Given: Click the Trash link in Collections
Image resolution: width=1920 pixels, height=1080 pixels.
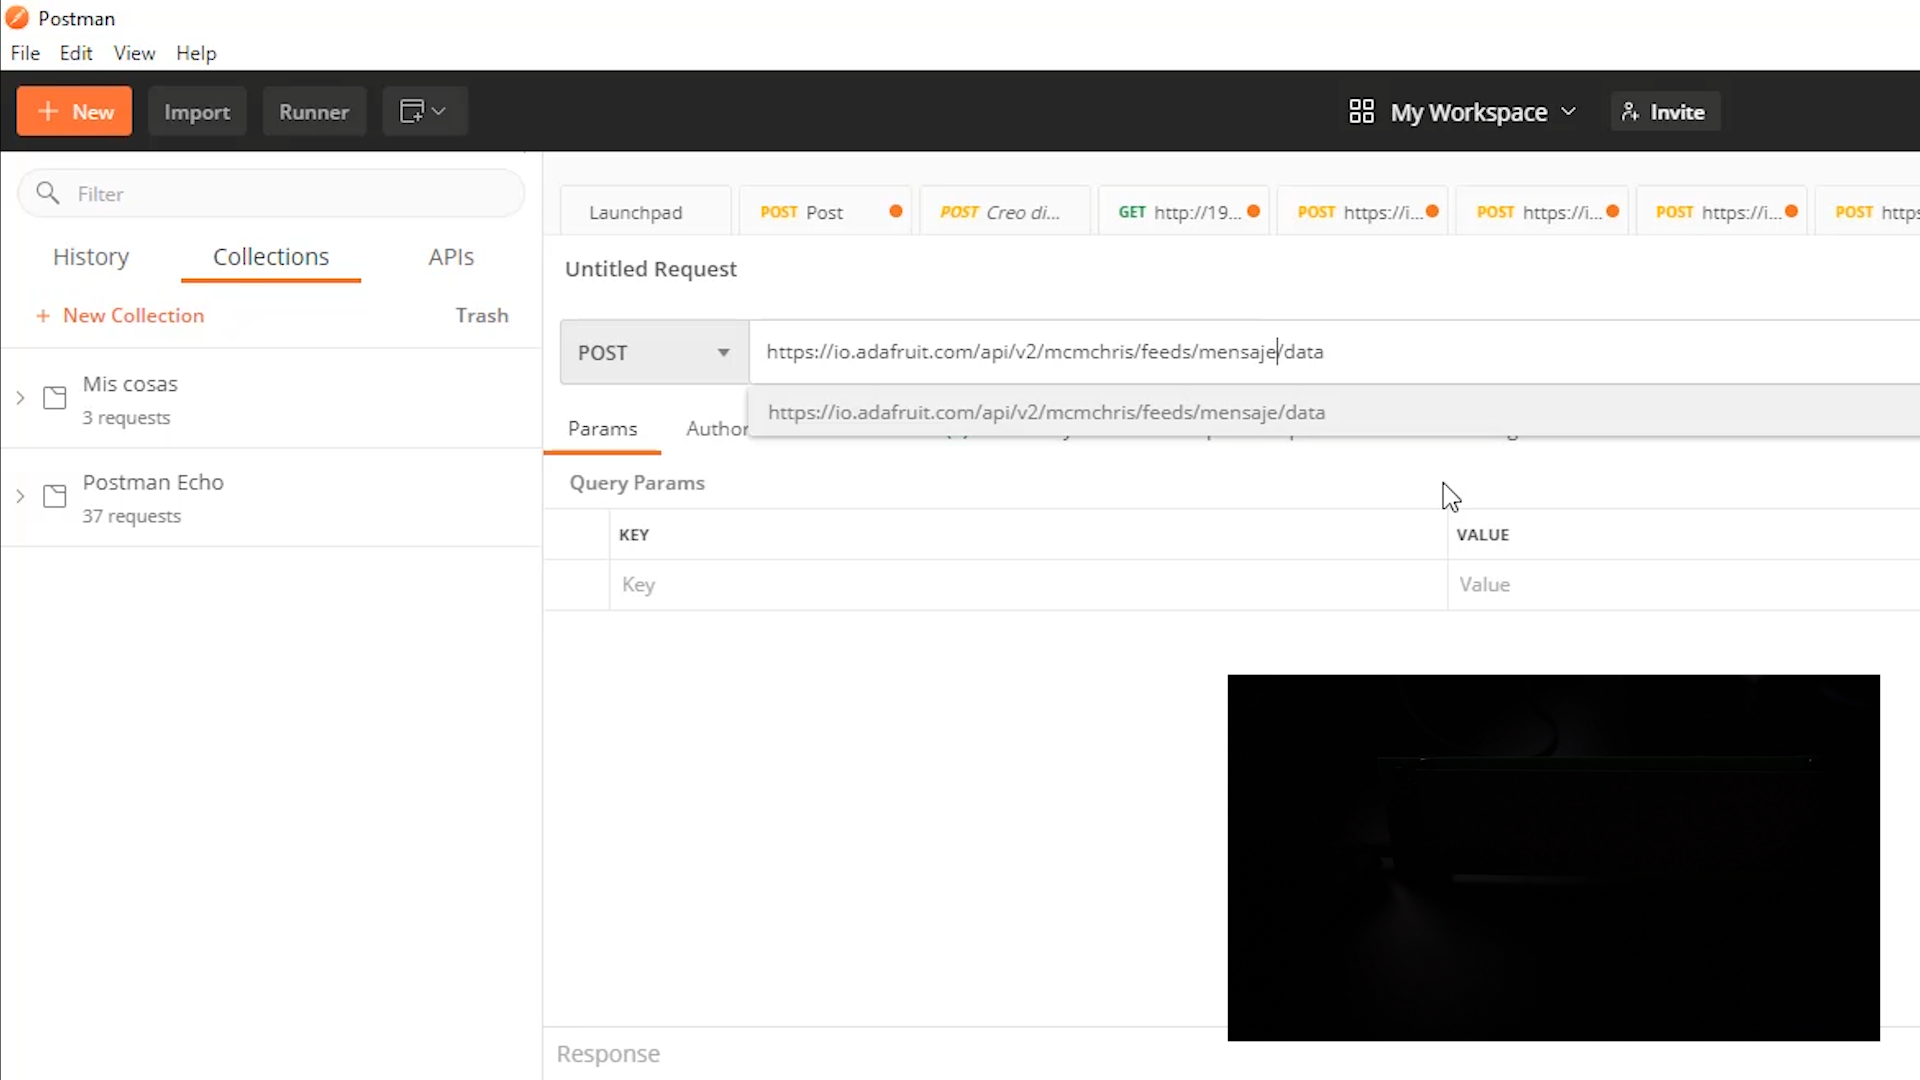Looking at the screenshot, I should [x=481, y=314].
